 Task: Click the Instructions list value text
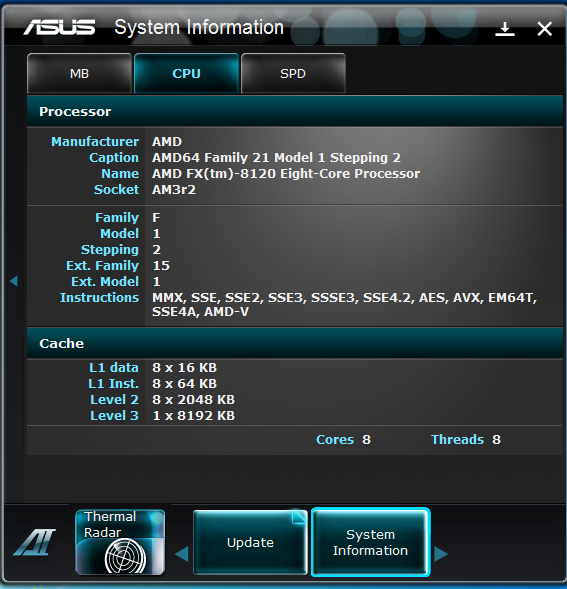pyautogui.click(x=345, y=305)
